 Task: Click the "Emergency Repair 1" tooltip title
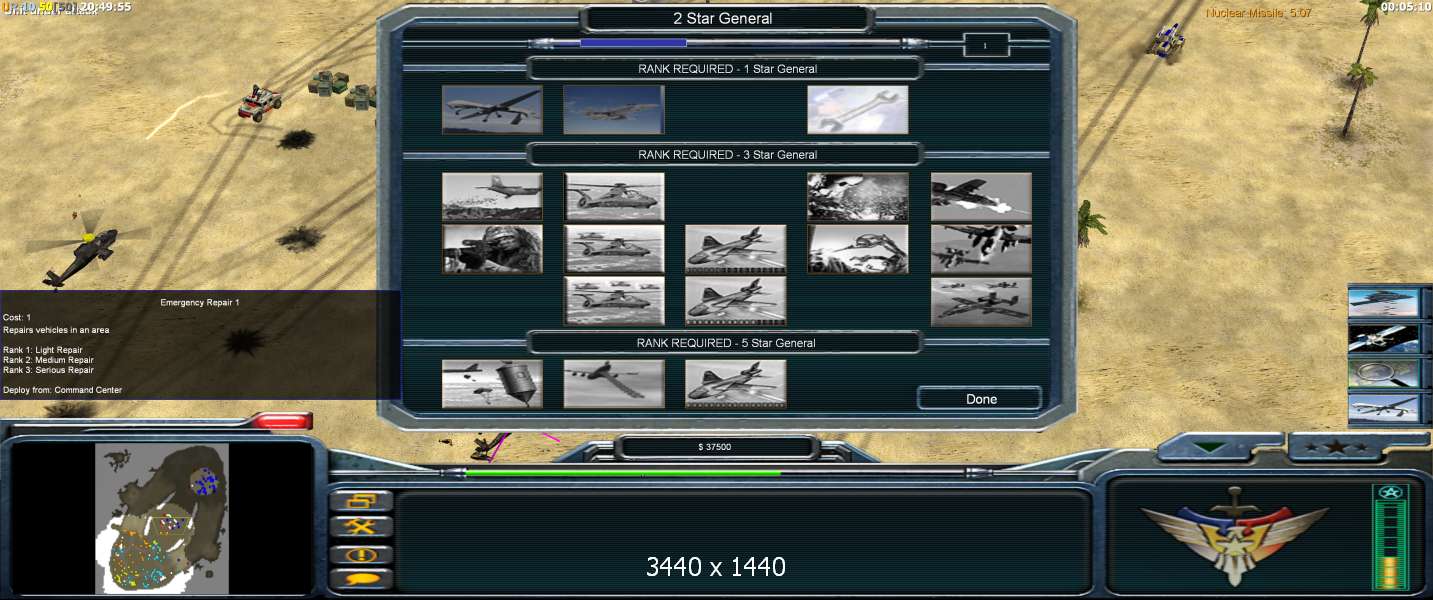(200, 302)
